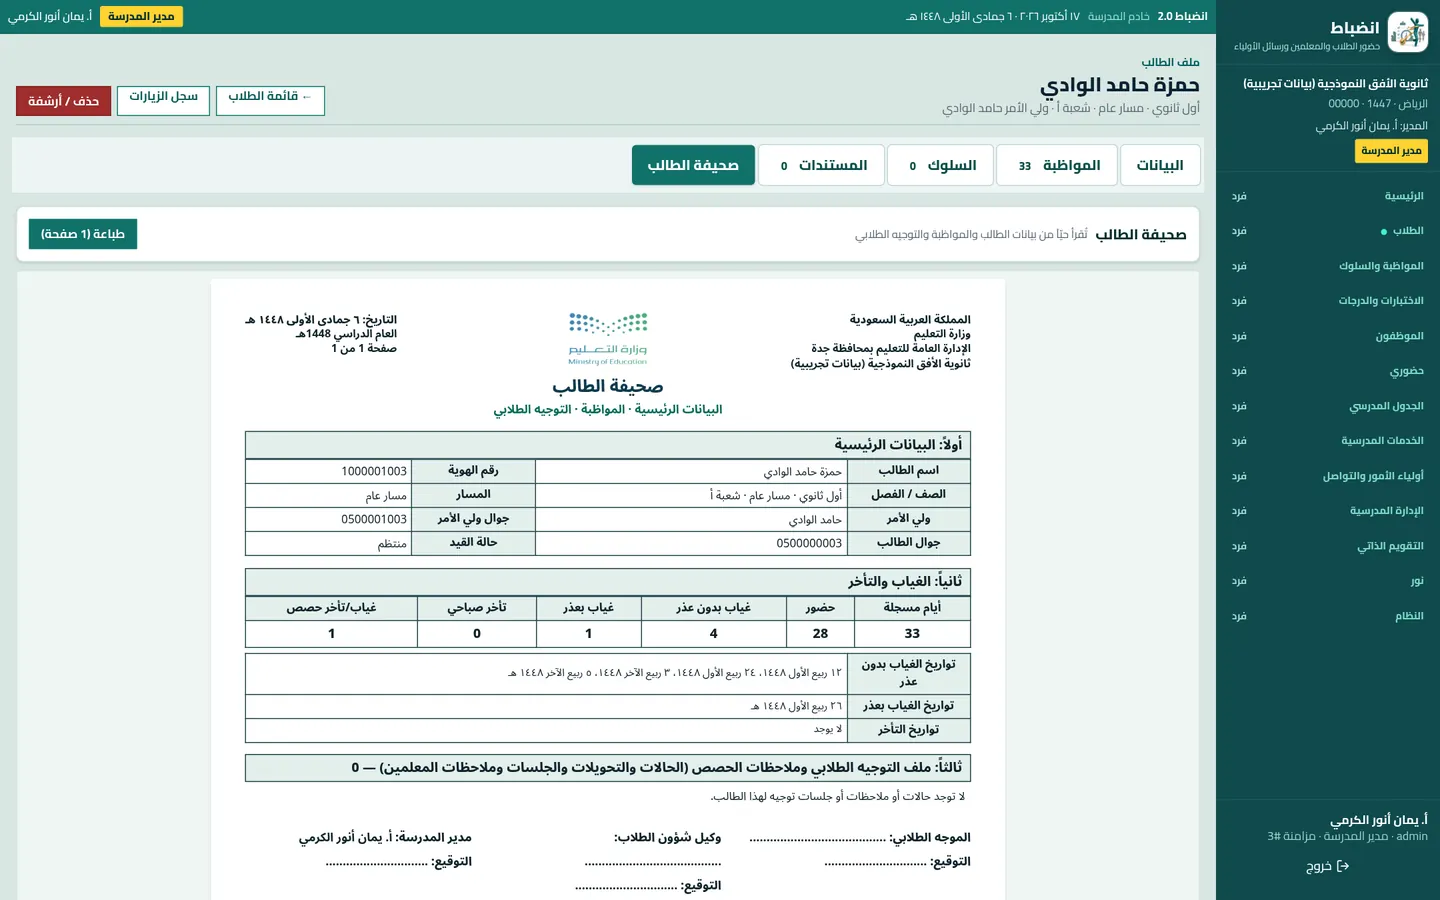
Task: Switch to the السلوك tab
Action: tap(941, 165)
